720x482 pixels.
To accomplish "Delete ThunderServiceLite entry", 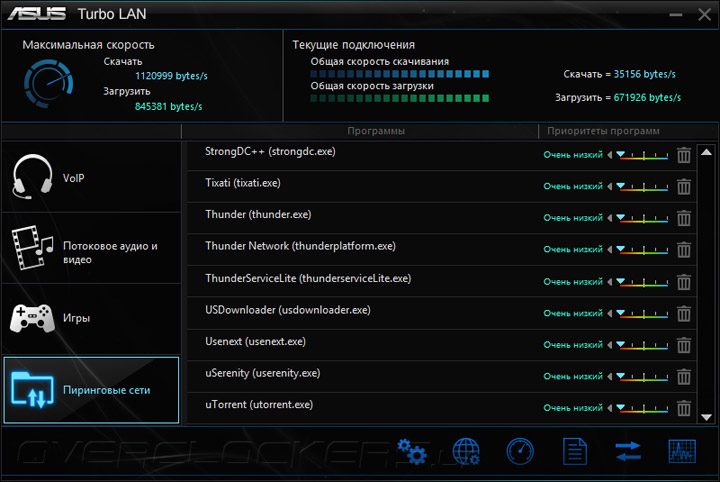I will pos(684,282).
